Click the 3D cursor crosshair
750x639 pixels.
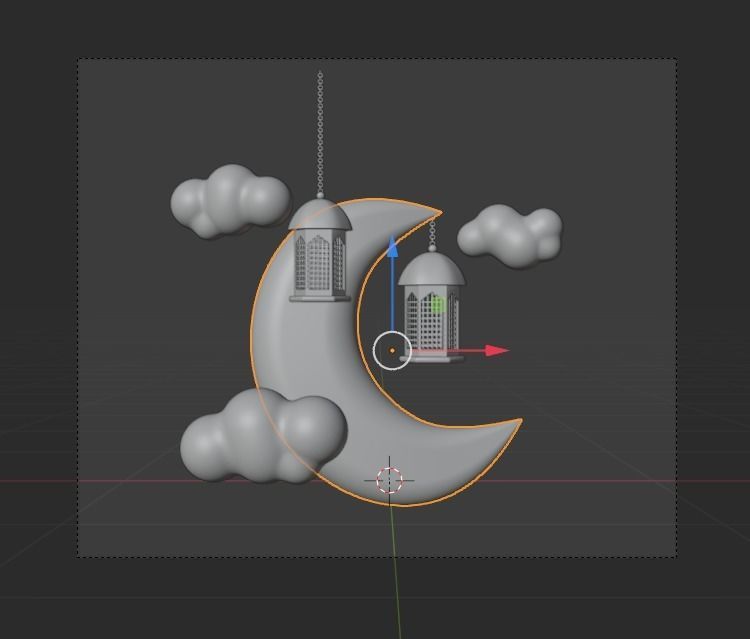pos(389,480)
